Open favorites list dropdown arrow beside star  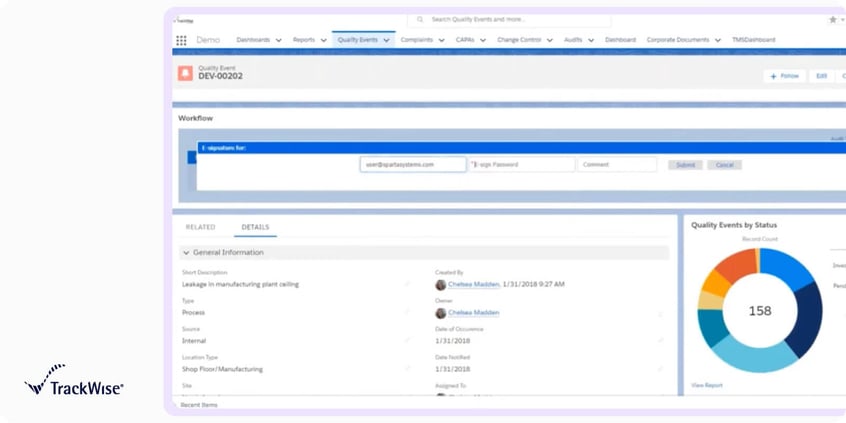click(843, 20)
